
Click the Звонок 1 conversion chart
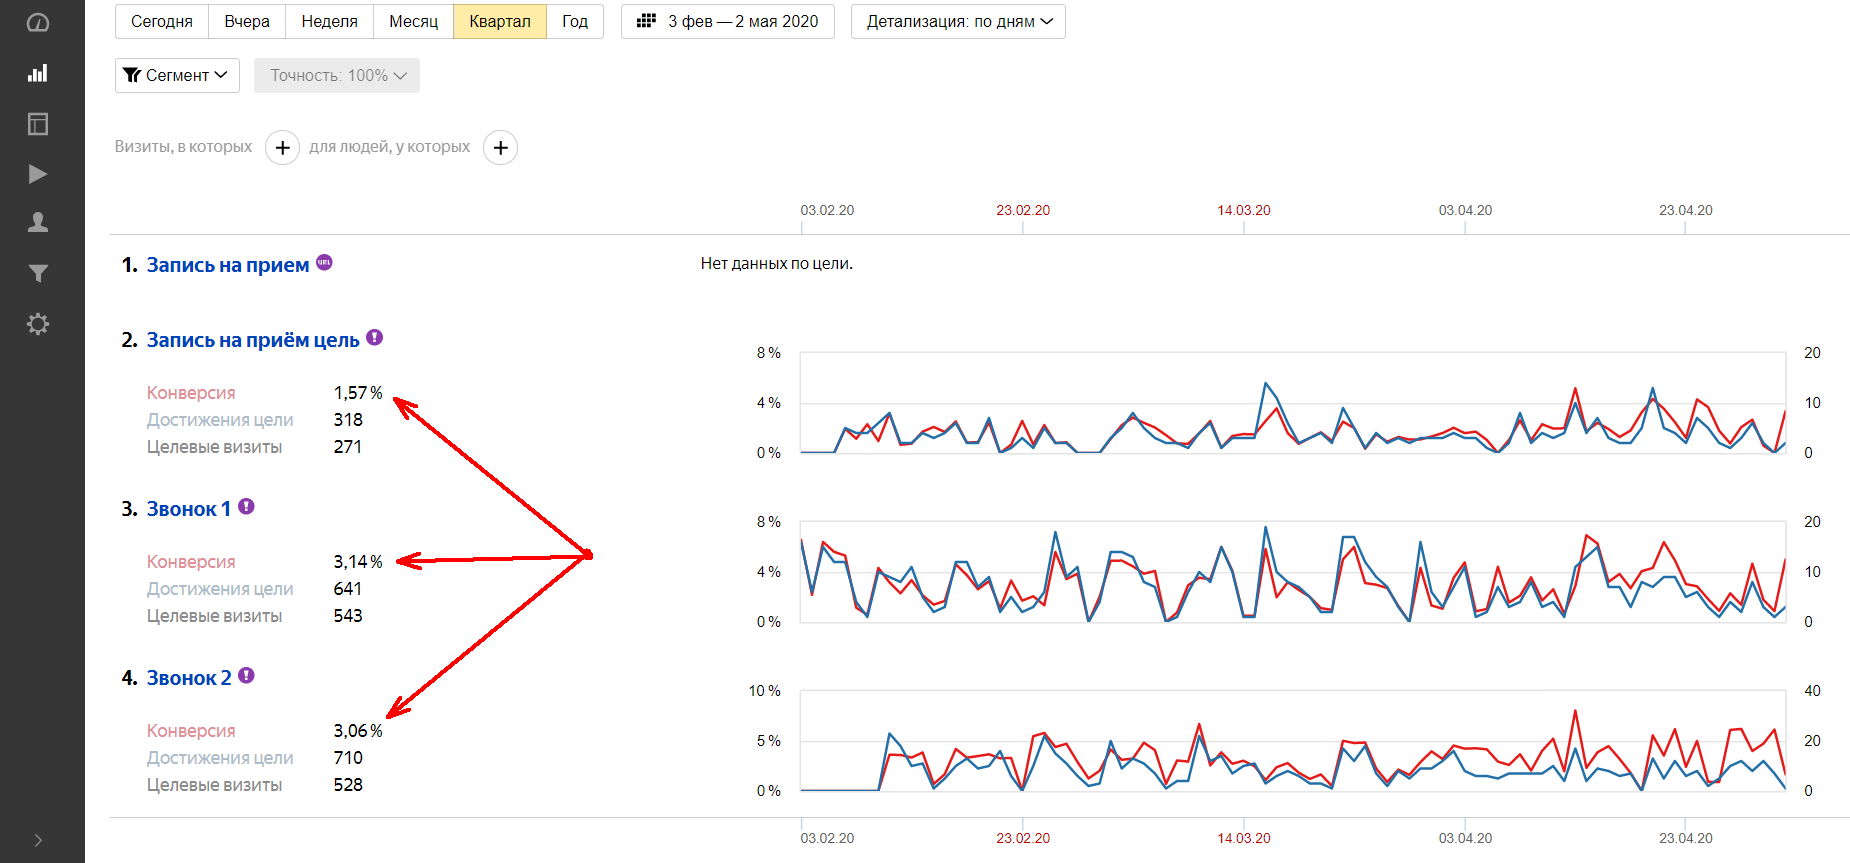tap(1293, 572)
